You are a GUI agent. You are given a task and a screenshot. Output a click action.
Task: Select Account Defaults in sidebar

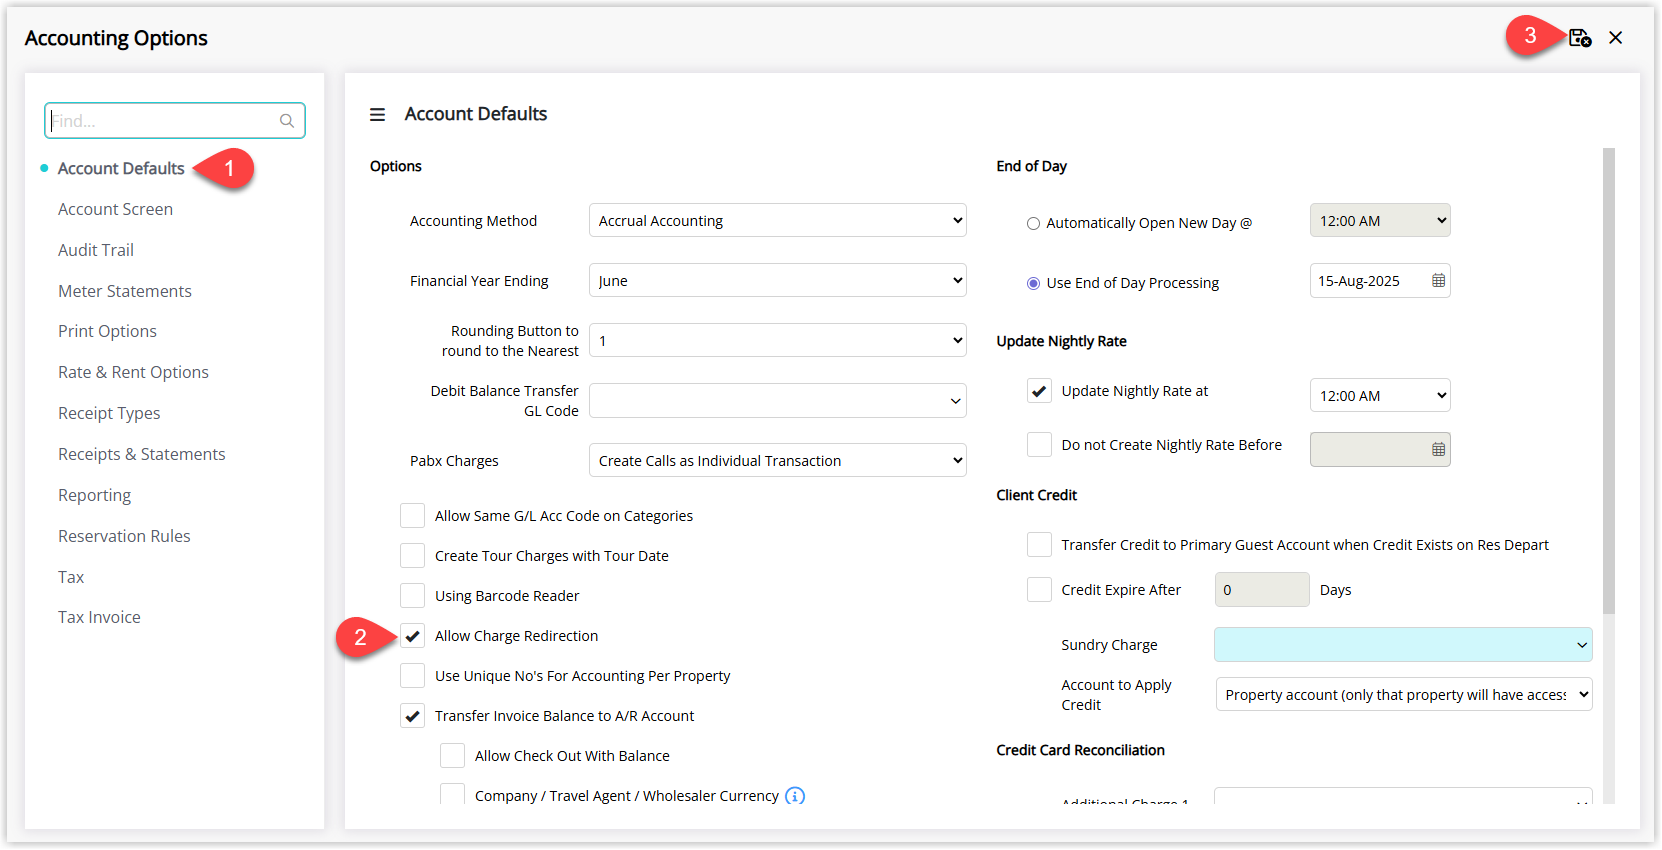pos(121,168)
